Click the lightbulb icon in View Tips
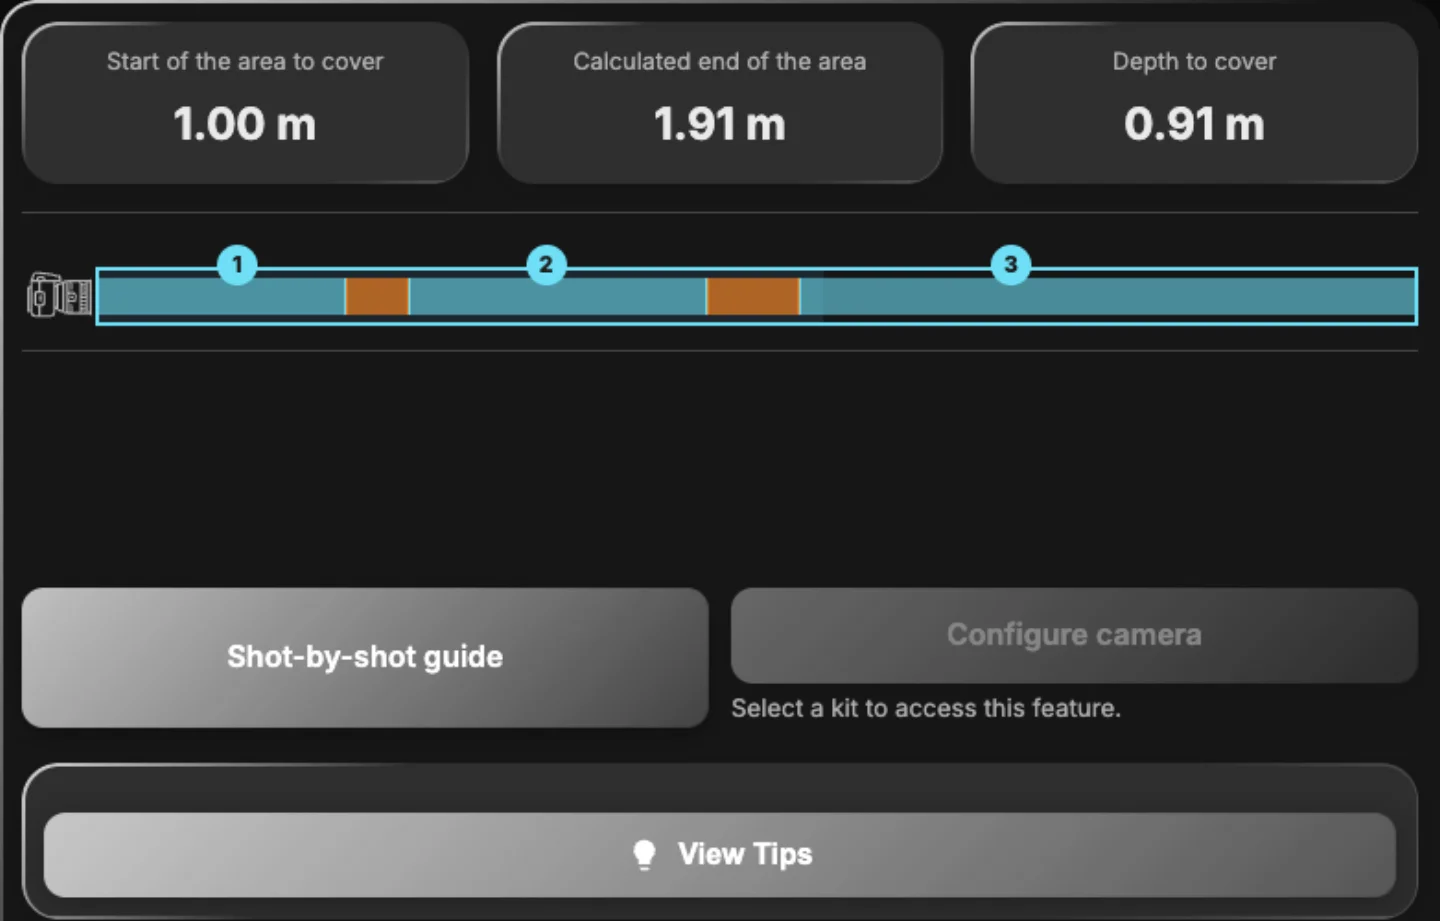This screenshot has width=1440, height=921. pyautogui.click(x=645, y=854)
